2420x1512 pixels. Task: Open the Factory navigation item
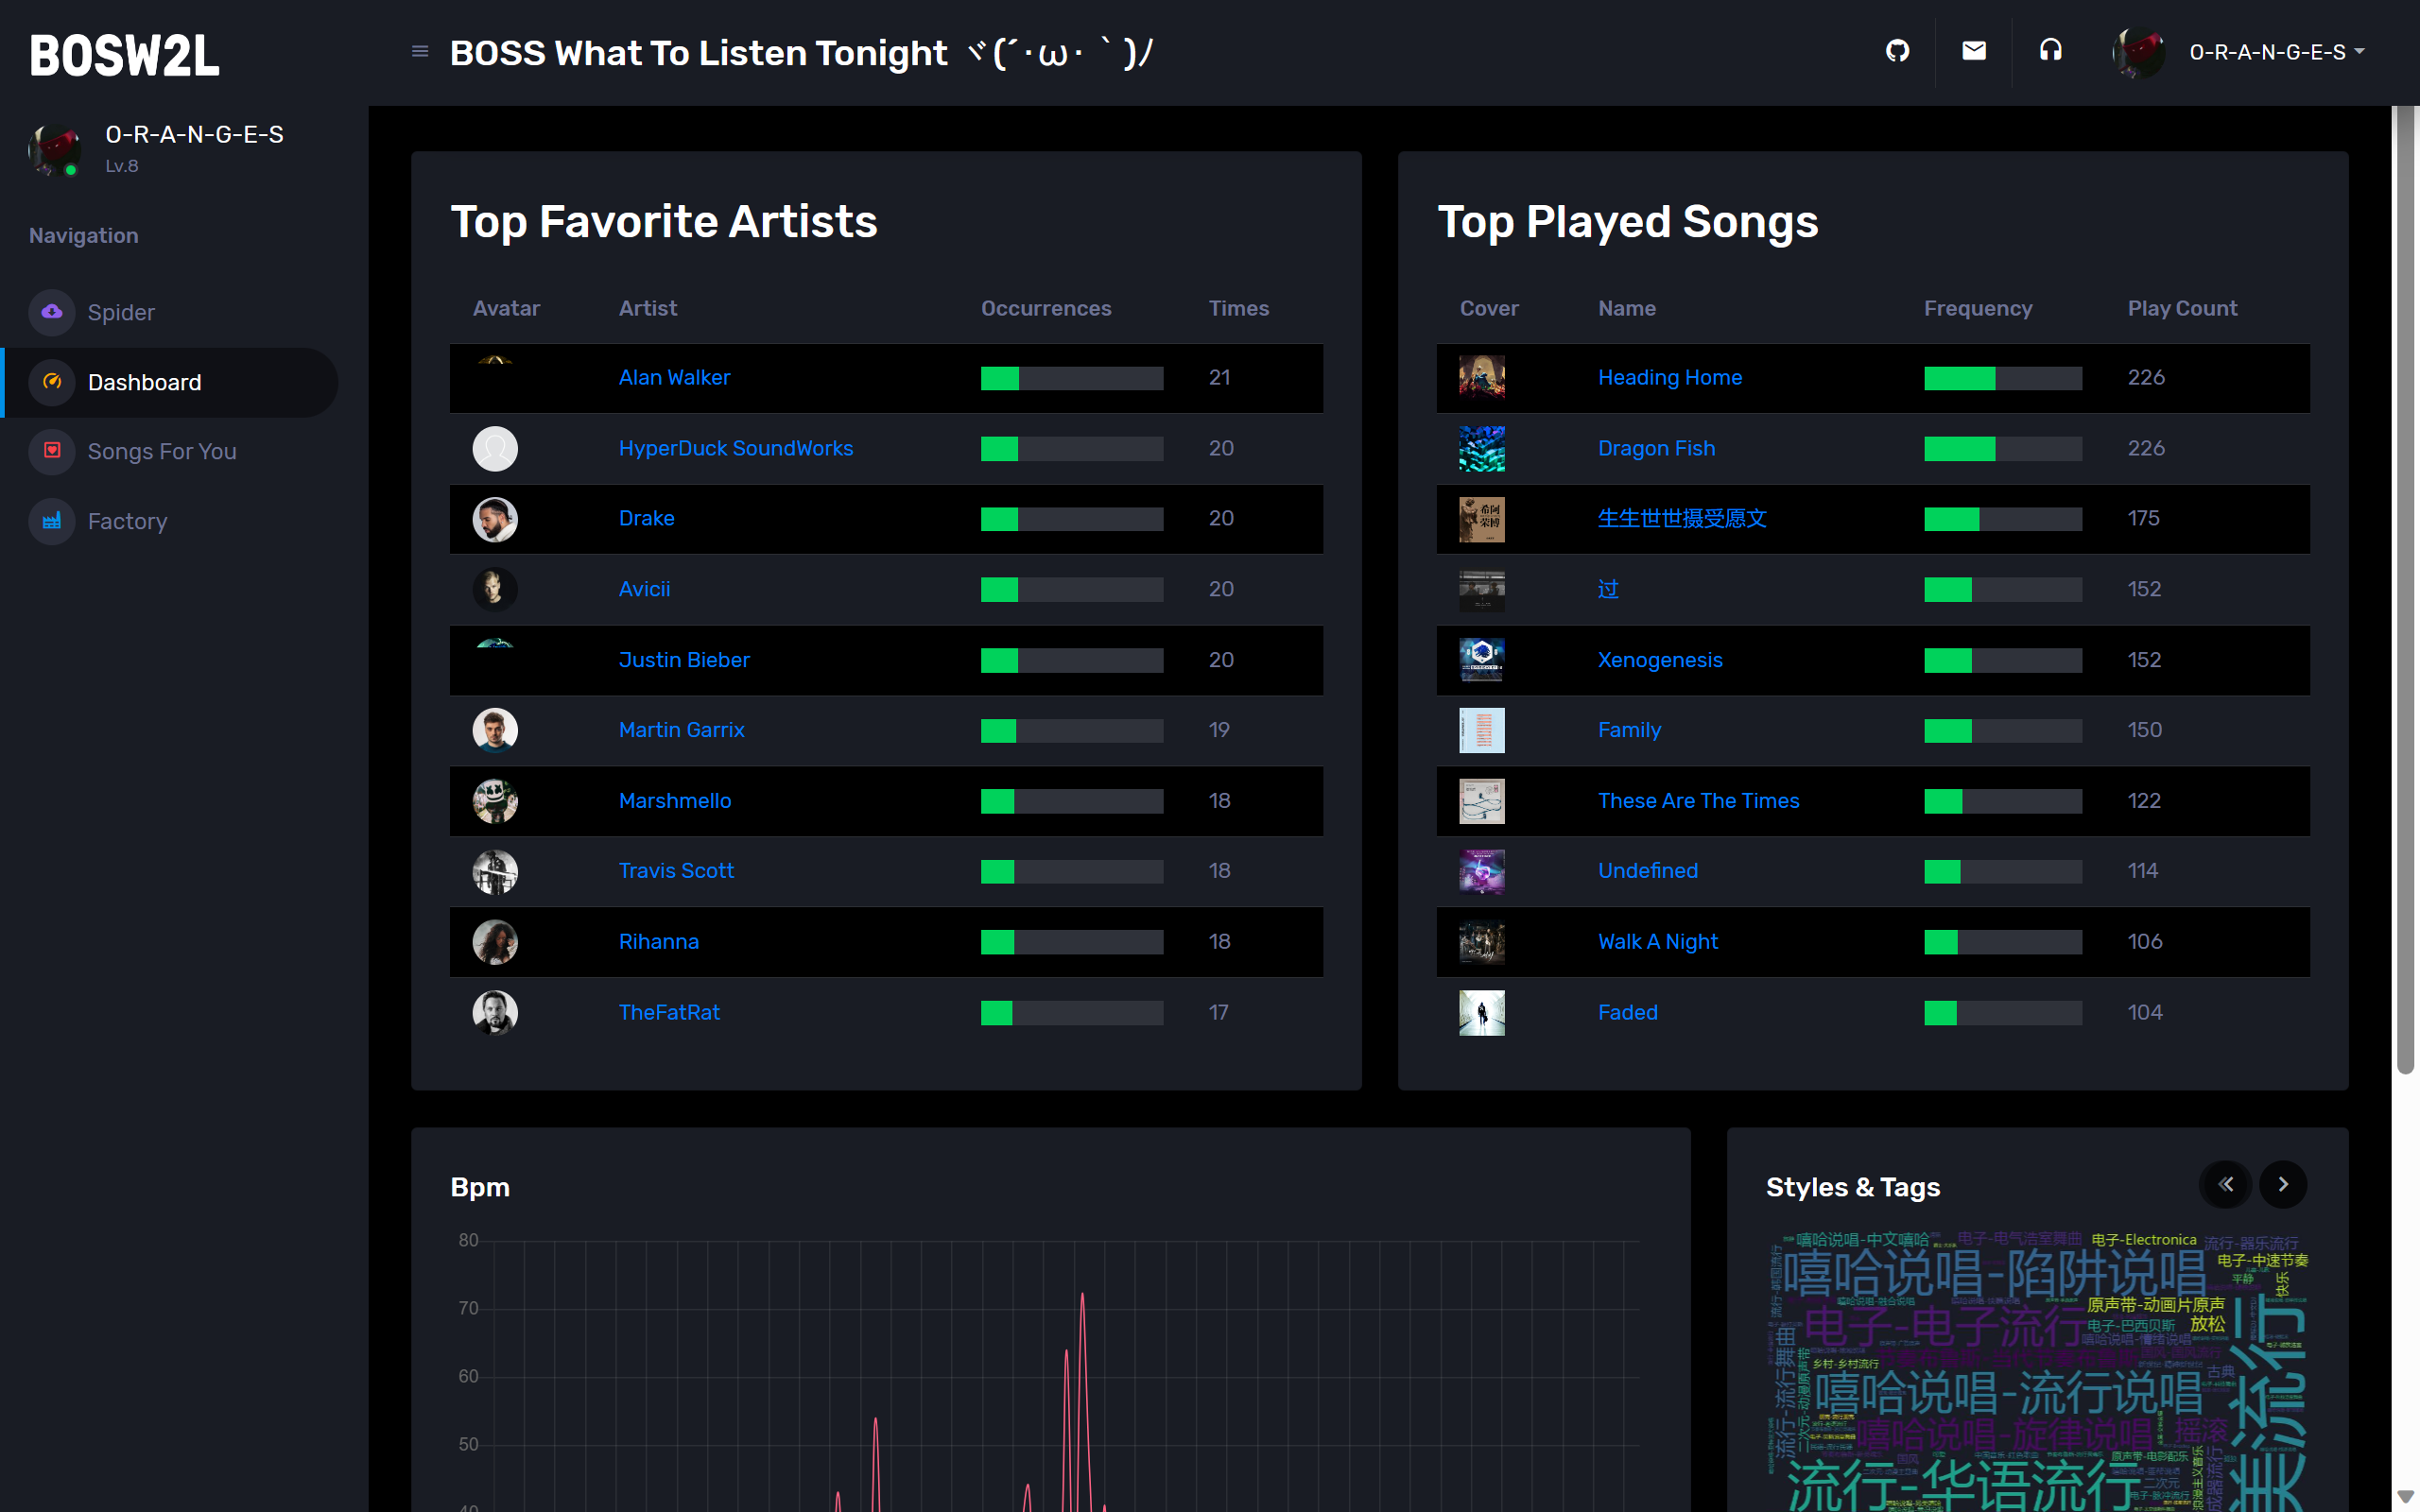click(x=127, y=521)
